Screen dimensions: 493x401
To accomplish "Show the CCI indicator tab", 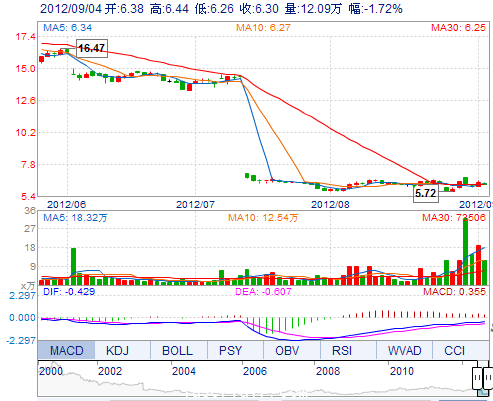I will click(x=461, y=350).
